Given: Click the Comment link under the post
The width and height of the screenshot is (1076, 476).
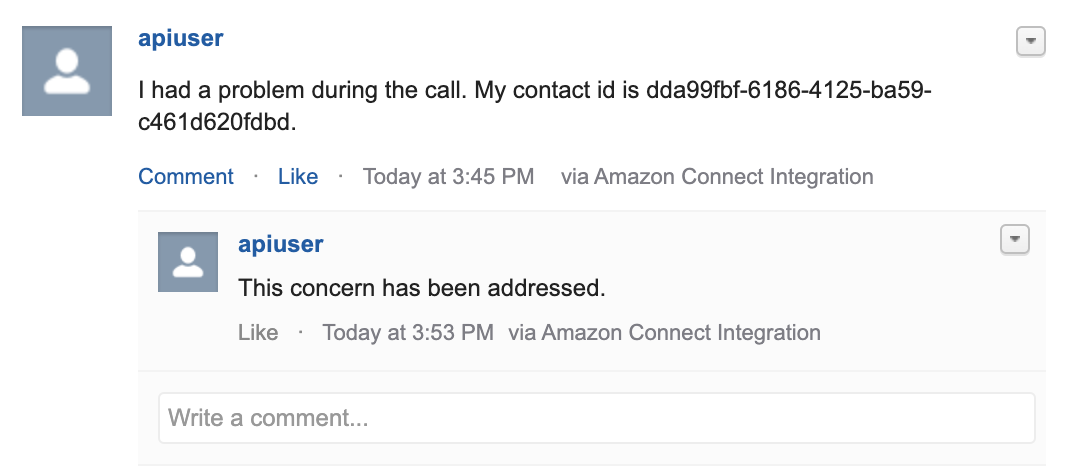Looking at the screenshot, I should (186, 176).
